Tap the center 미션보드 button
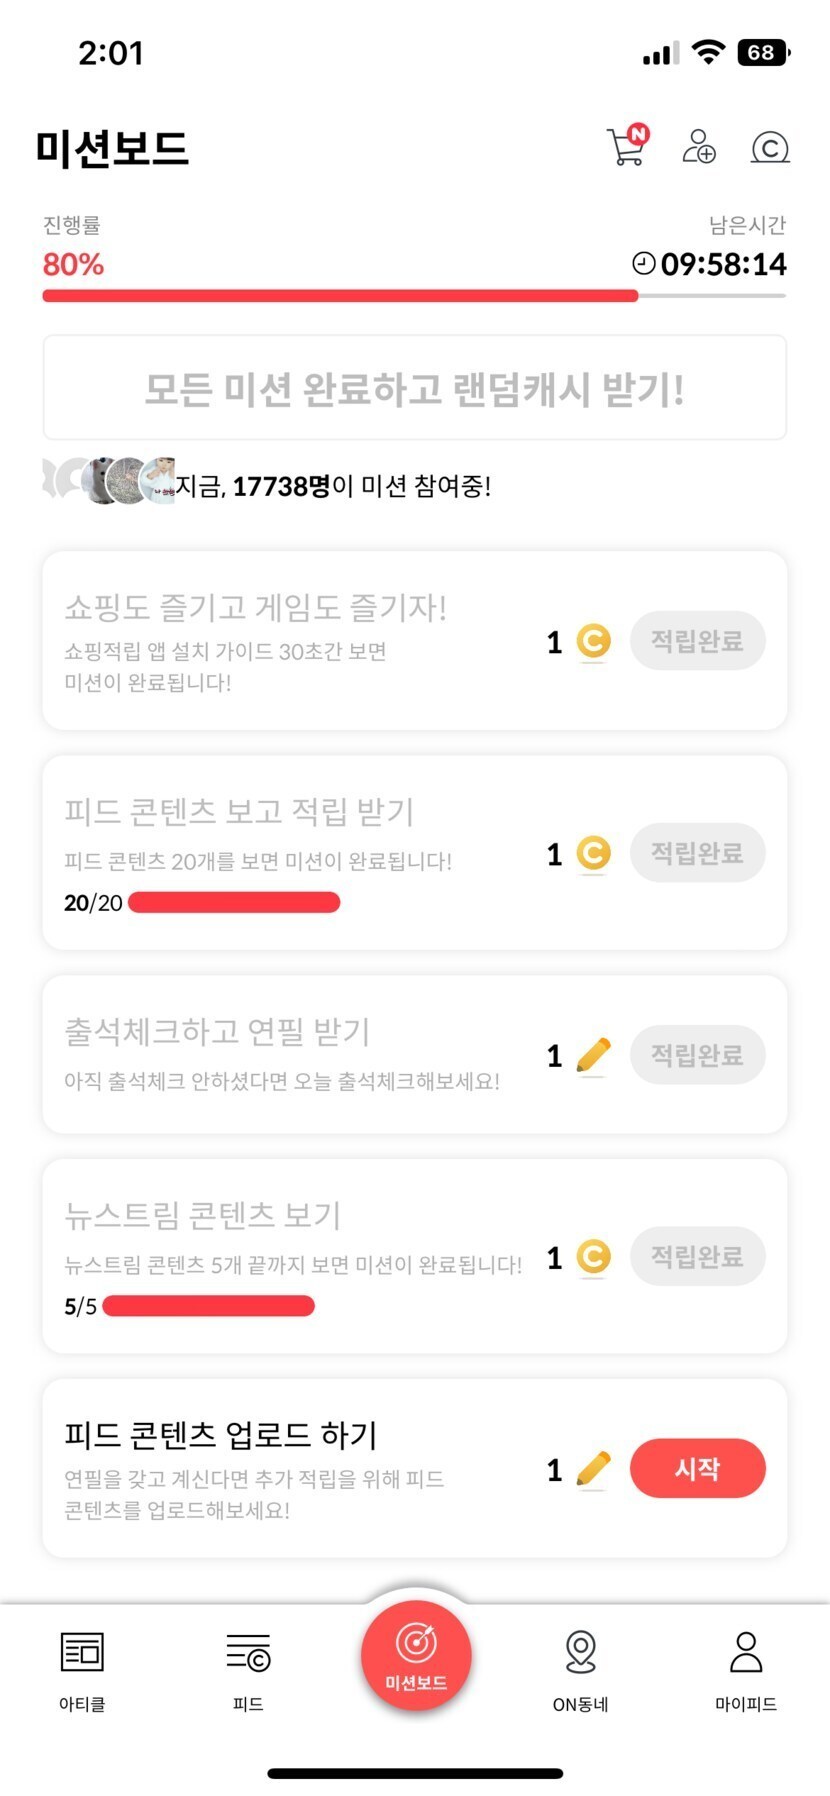Viewport: 830px width, 1796px height. [x=416, y=1655]
